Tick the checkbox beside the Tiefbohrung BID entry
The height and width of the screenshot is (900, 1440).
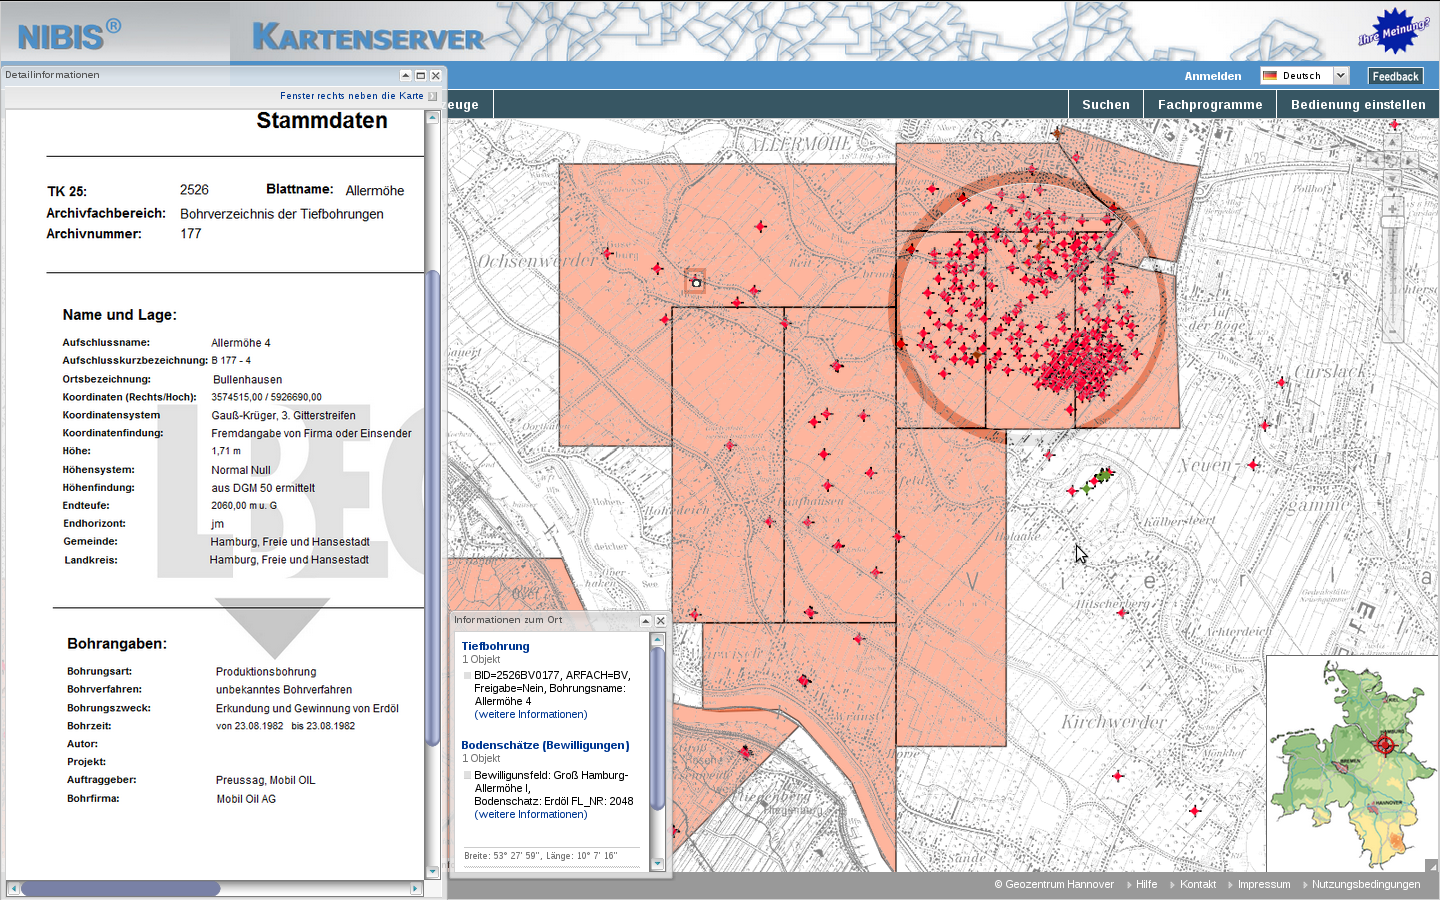tap(467, 675)
